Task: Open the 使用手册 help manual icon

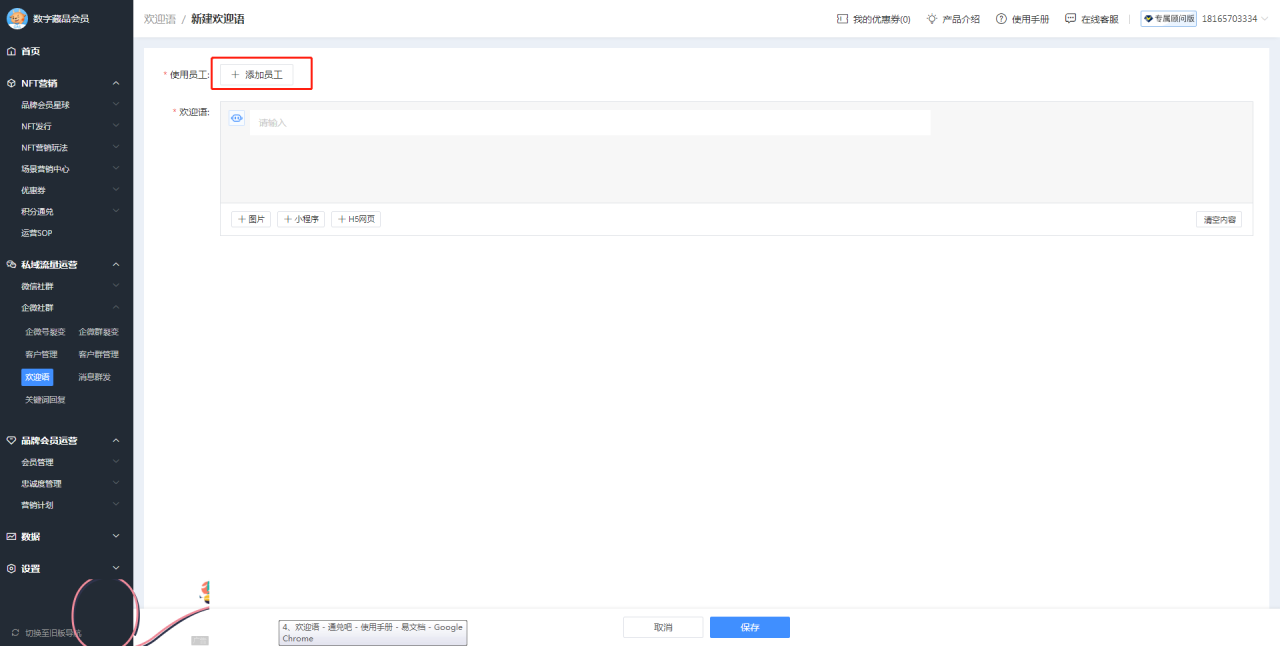Action: (x=1000, y=18)
